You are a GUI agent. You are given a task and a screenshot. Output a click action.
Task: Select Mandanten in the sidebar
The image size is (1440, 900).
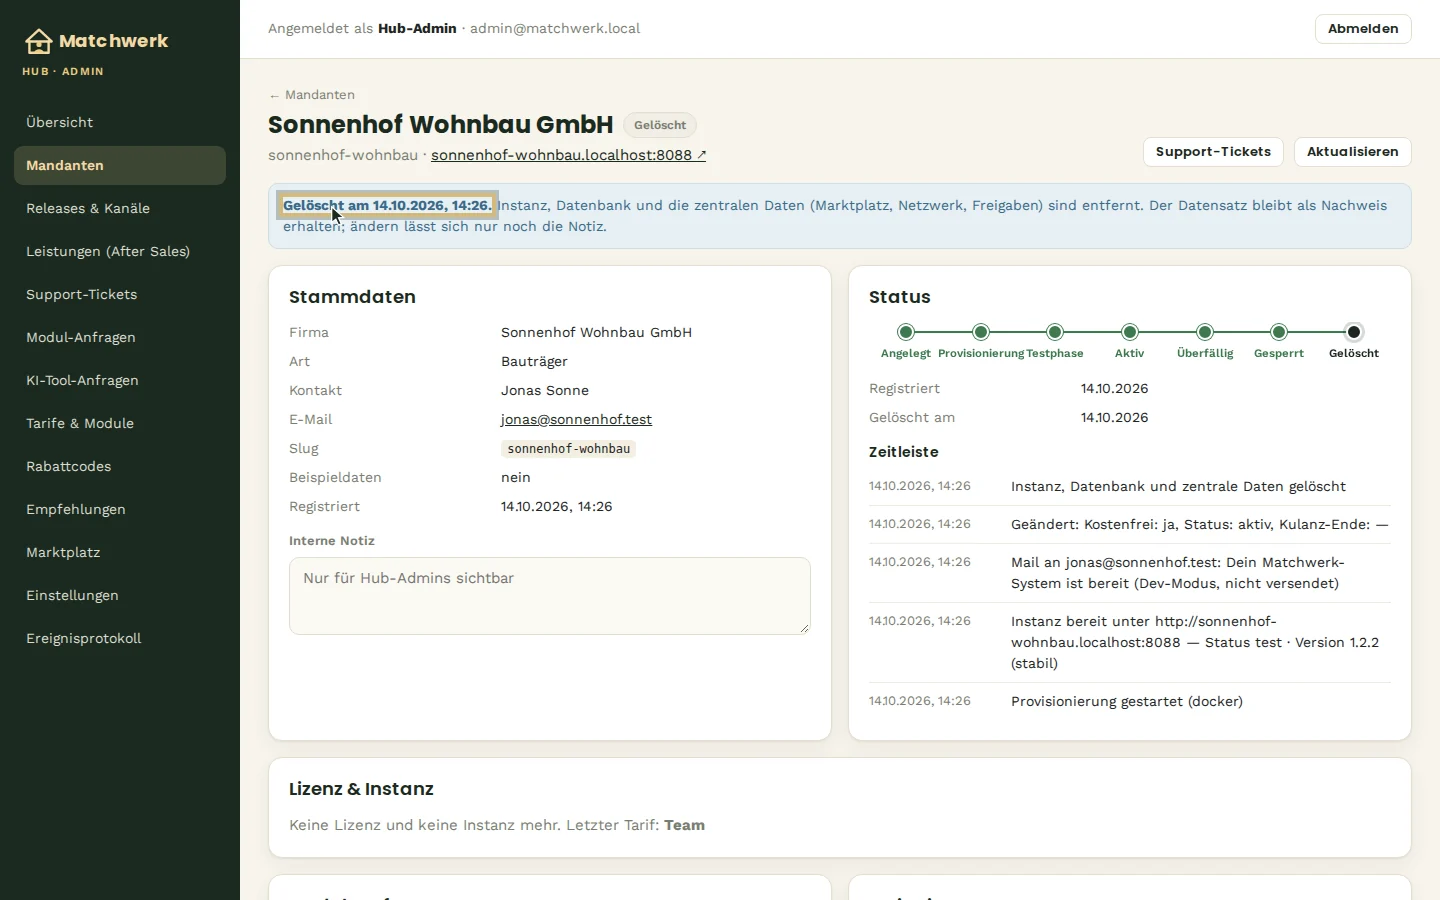(x=120, y=165)
